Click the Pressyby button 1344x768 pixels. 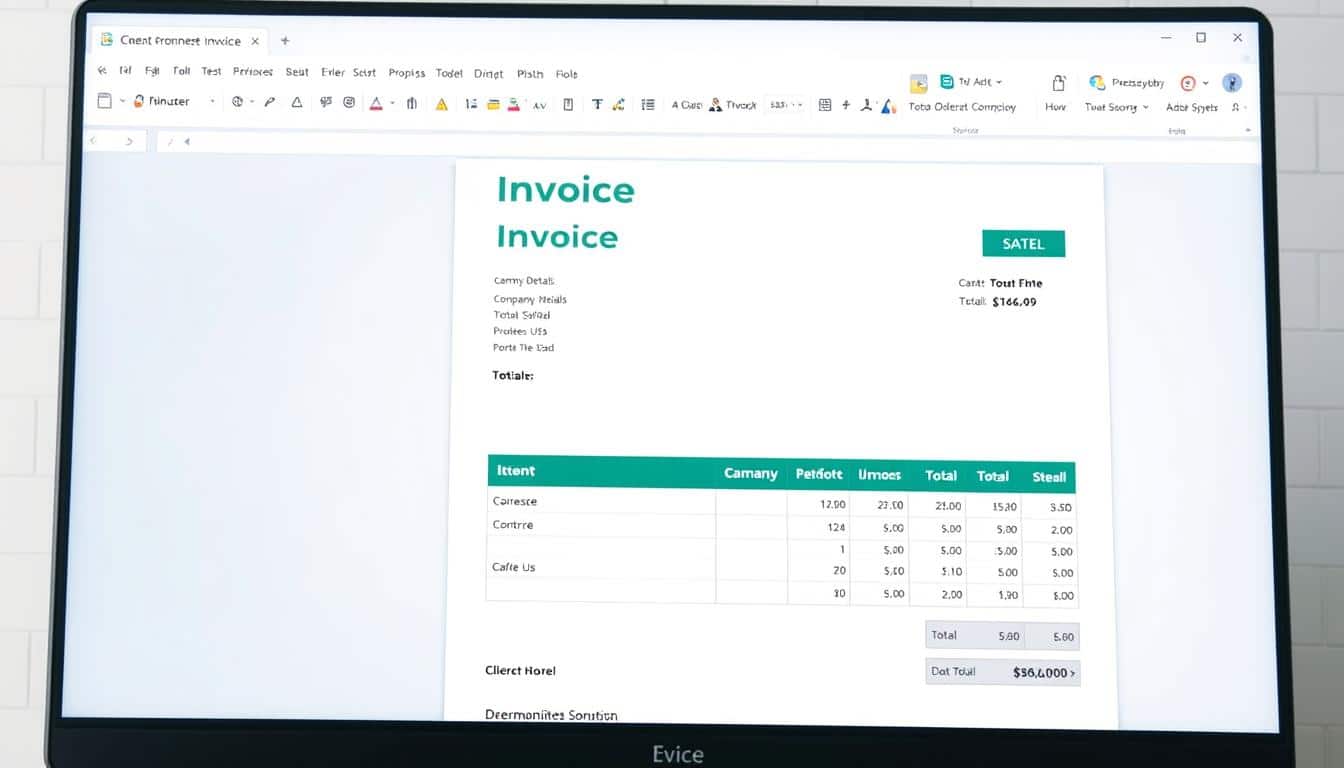click(x=1138, y=83)
